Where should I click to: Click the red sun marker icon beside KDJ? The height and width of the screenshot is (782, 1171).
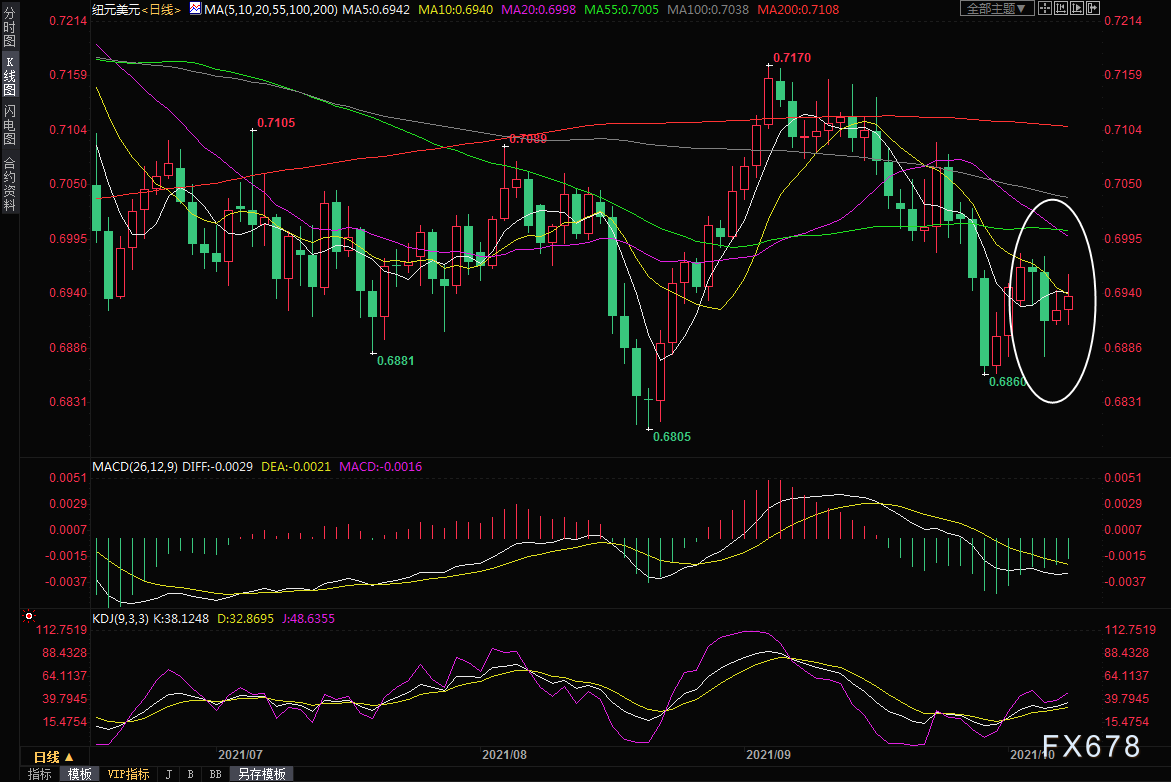pos(28,617)
